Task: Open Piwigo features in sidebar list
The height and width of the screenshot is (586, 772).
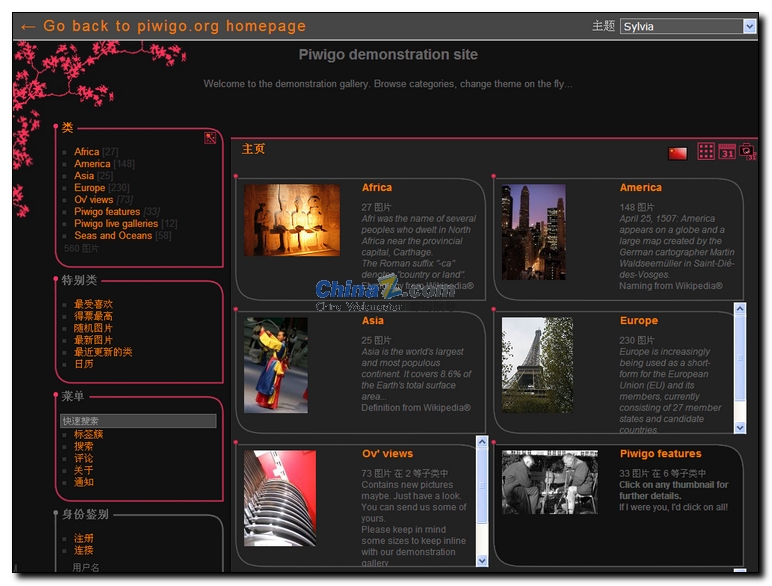Action: click(x=107, y=212)
